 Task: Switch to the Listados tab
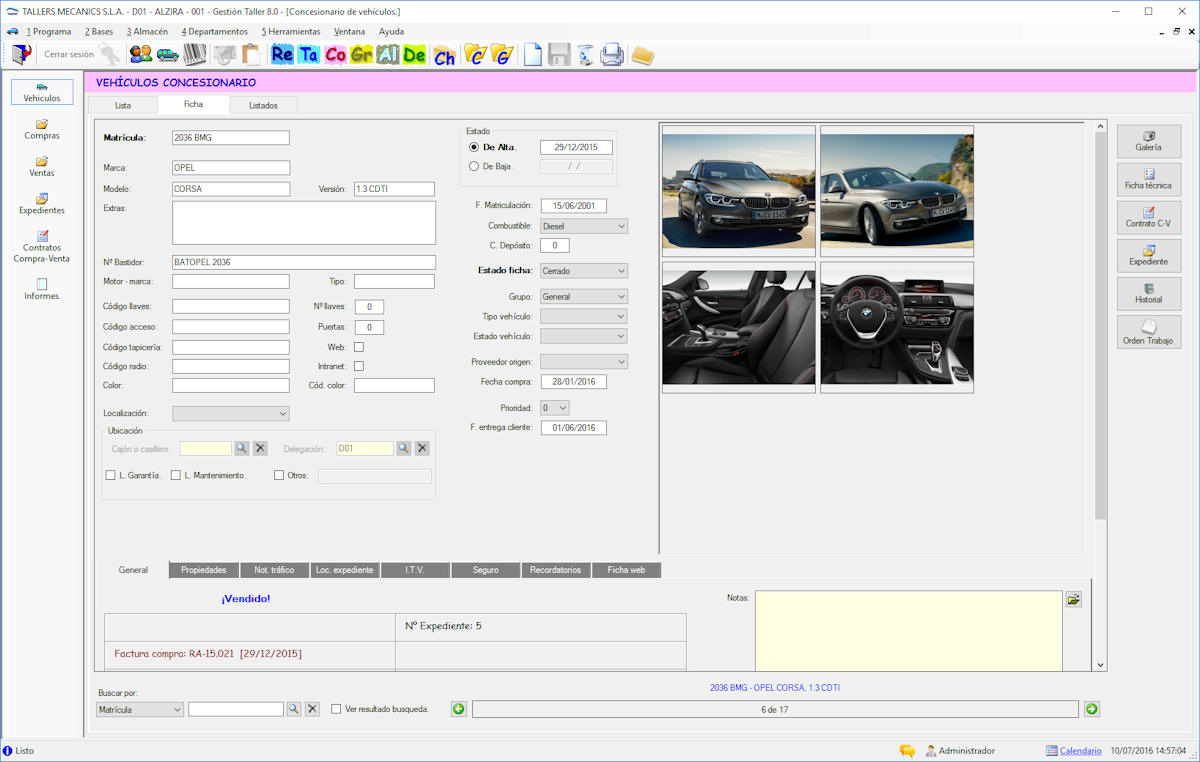263,105
